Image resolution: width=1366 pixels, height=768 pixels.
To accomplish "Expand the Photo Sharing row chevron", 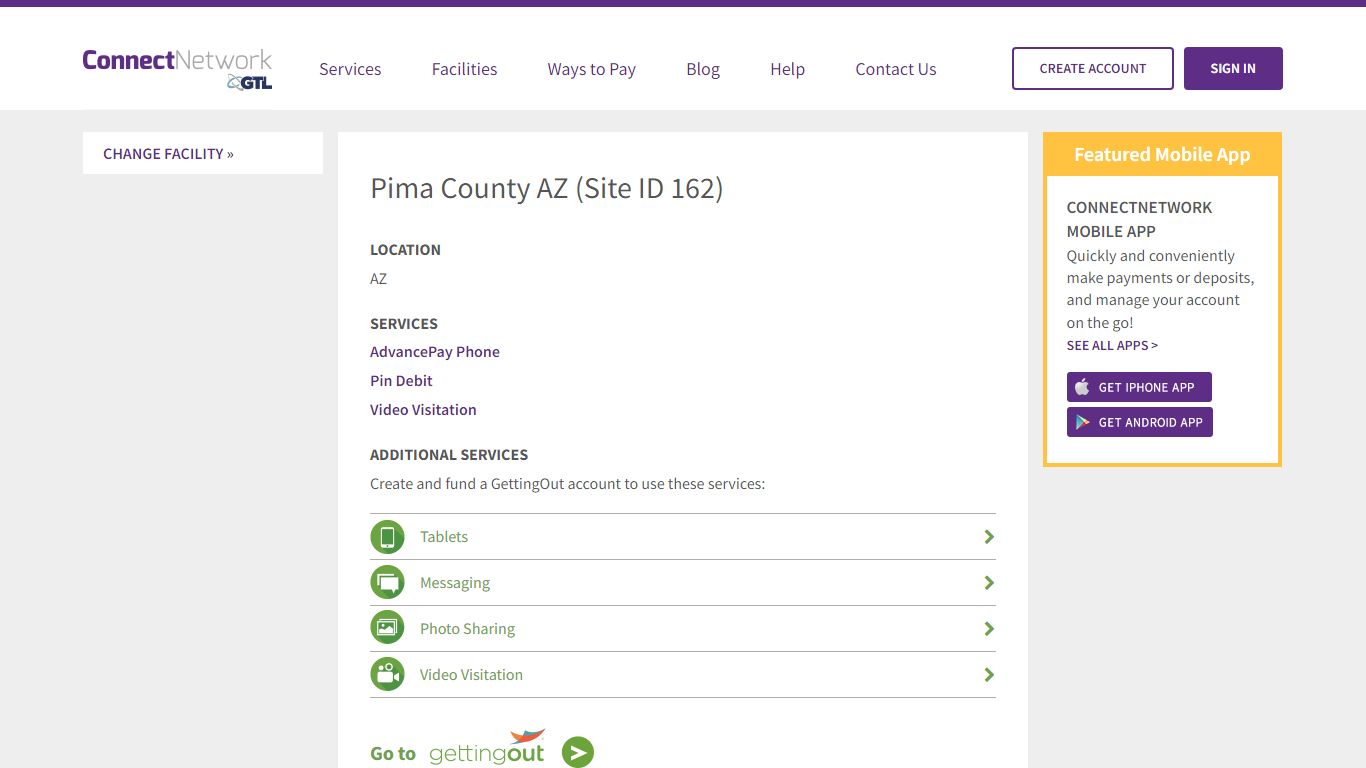I will (x=989, y=629).
